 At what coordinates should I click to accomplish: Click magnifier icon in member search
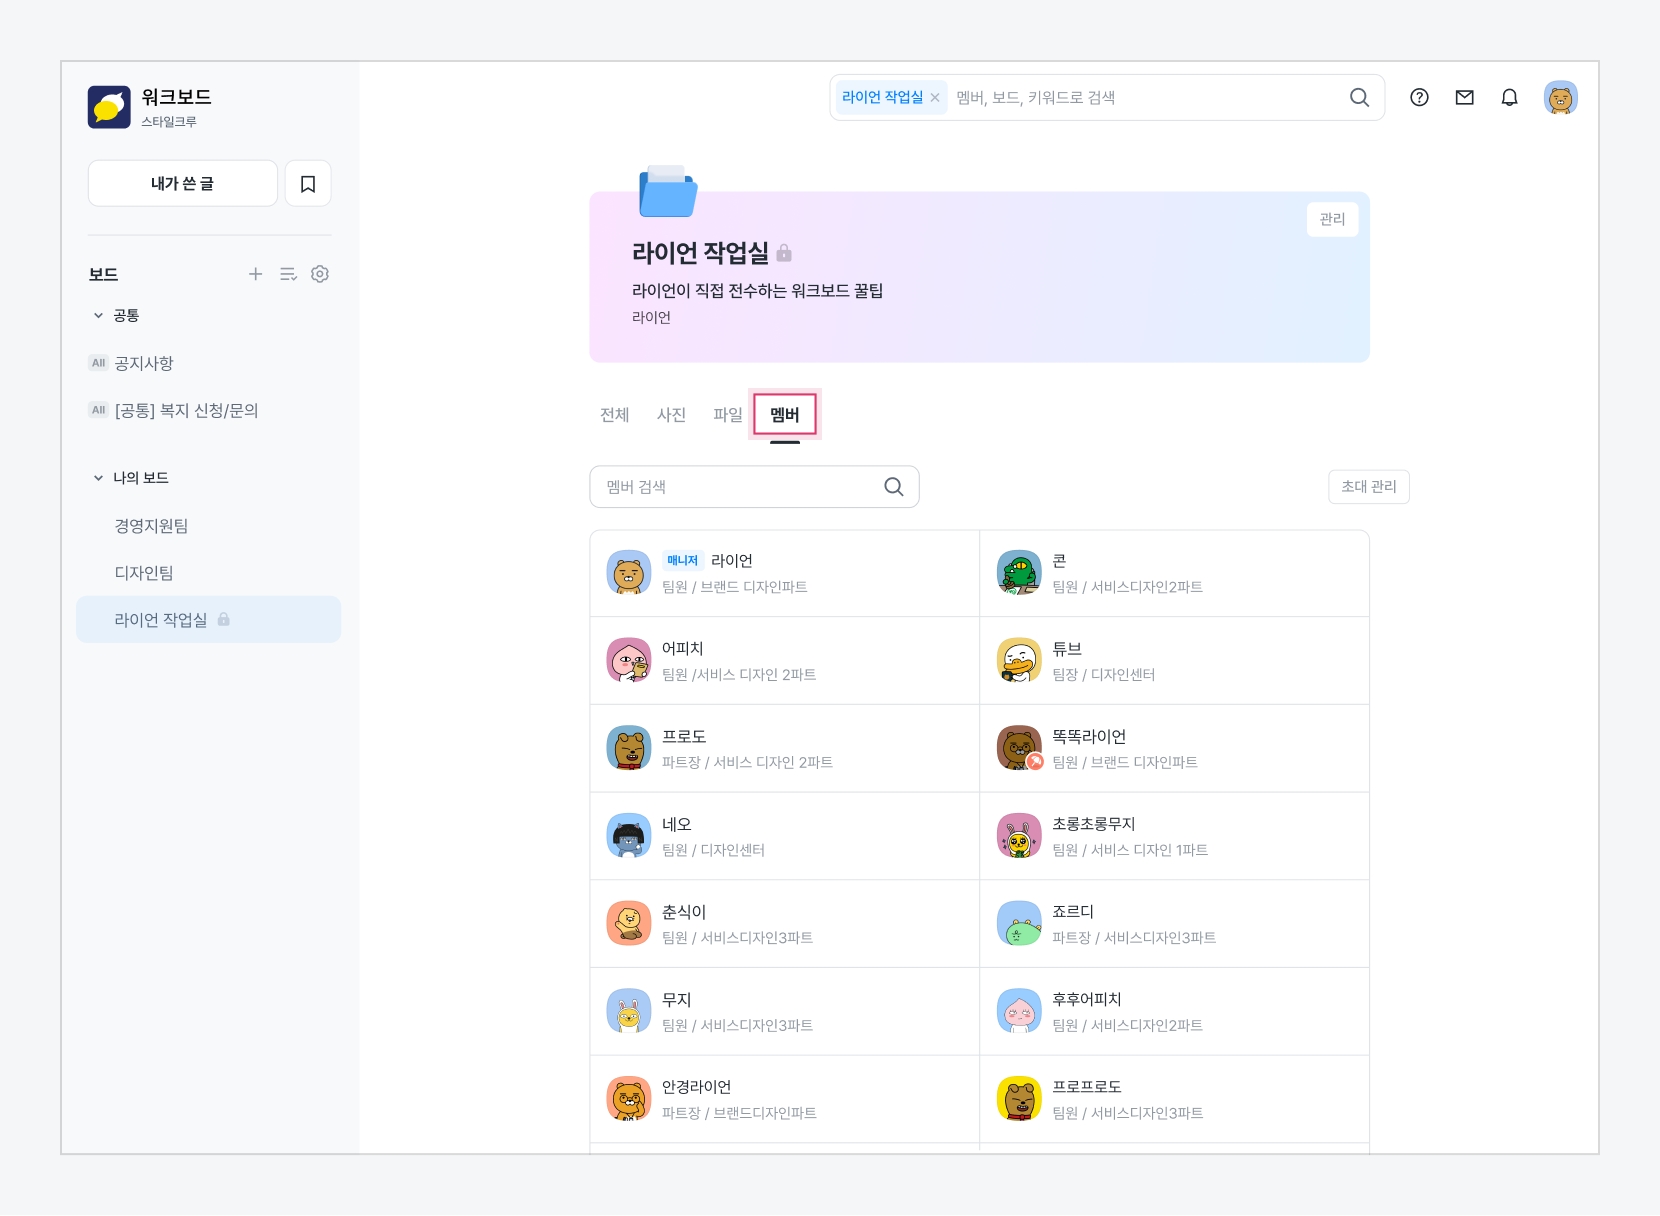(893, 487)
